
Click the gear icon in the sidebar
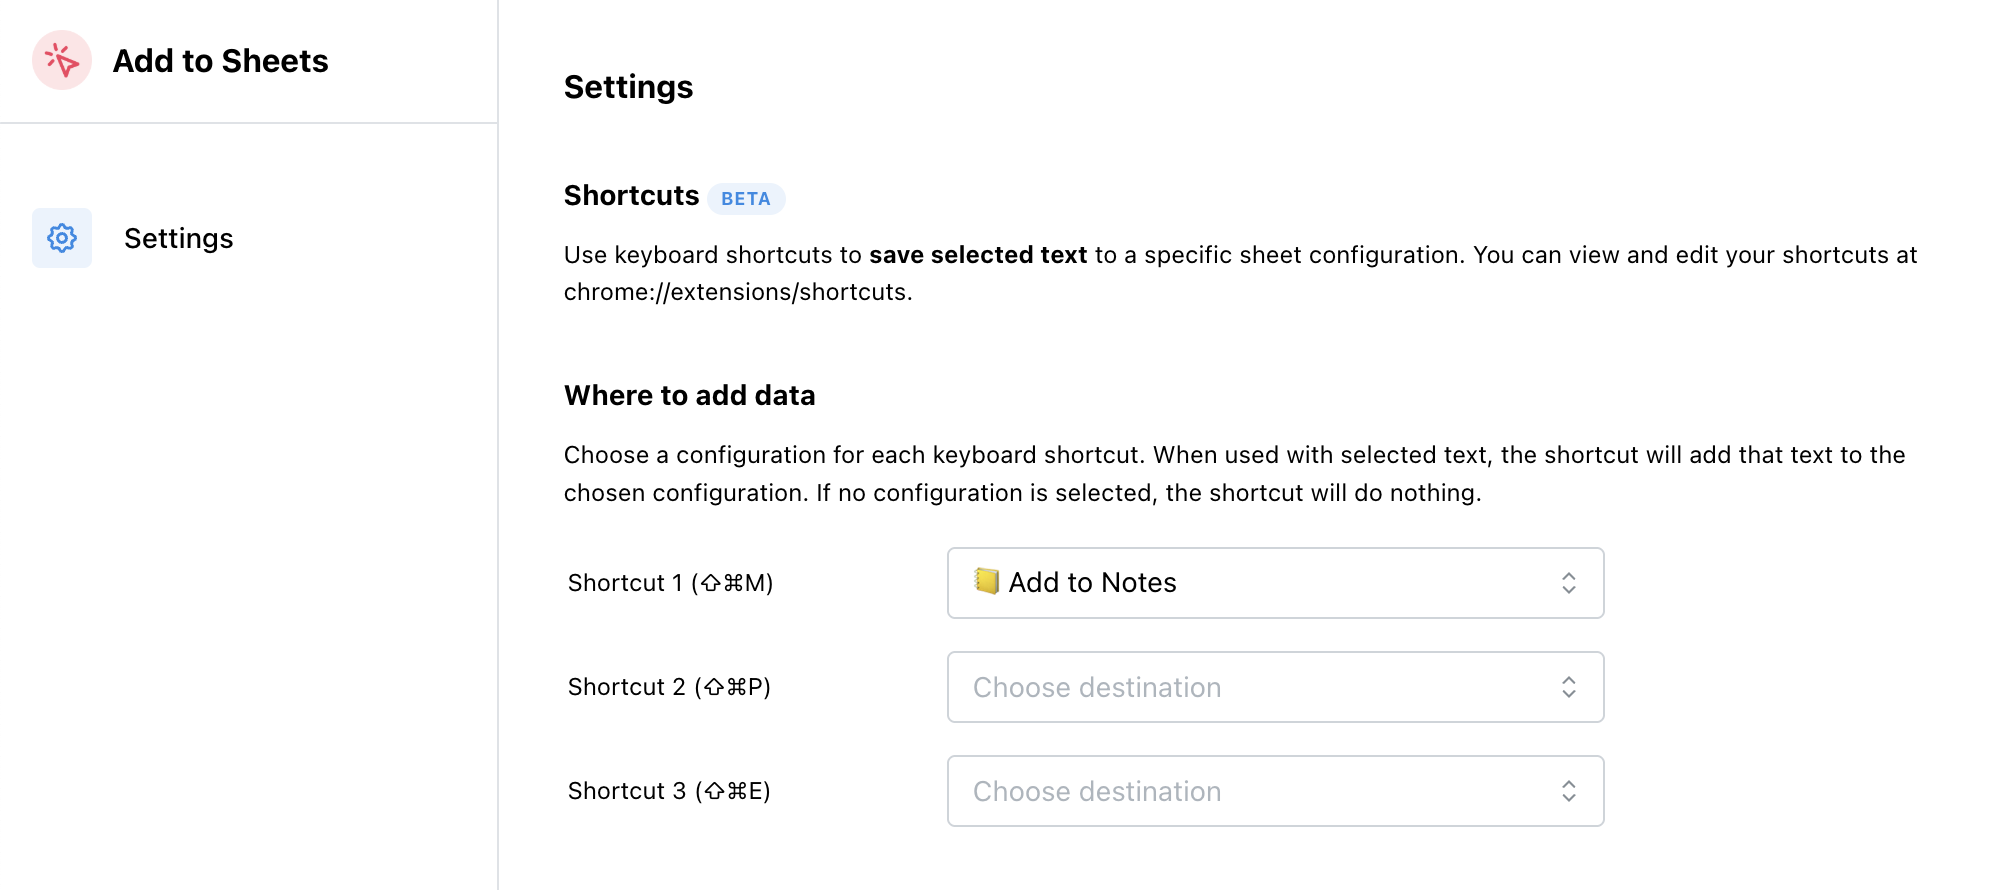(x=62, y=238)
